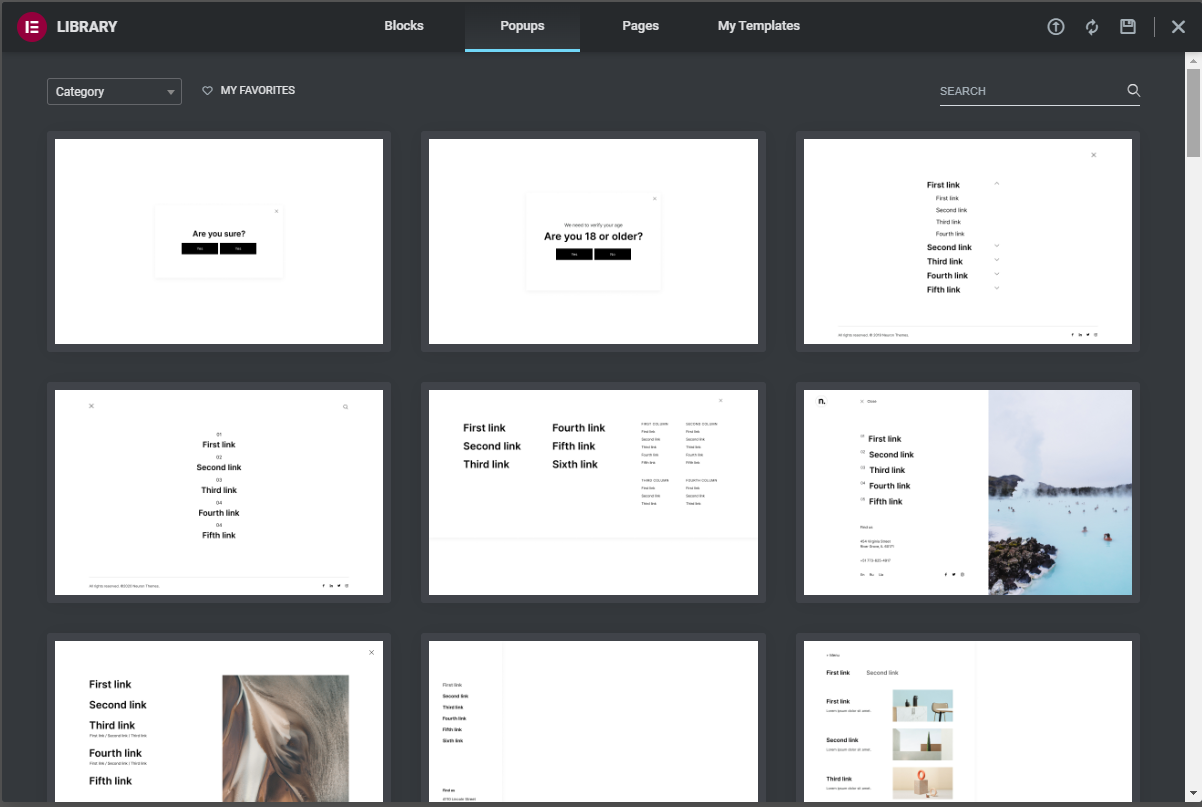Open the import template upload icon
The width and height of the screenshot is (1202, 807).
(1056, 27)
